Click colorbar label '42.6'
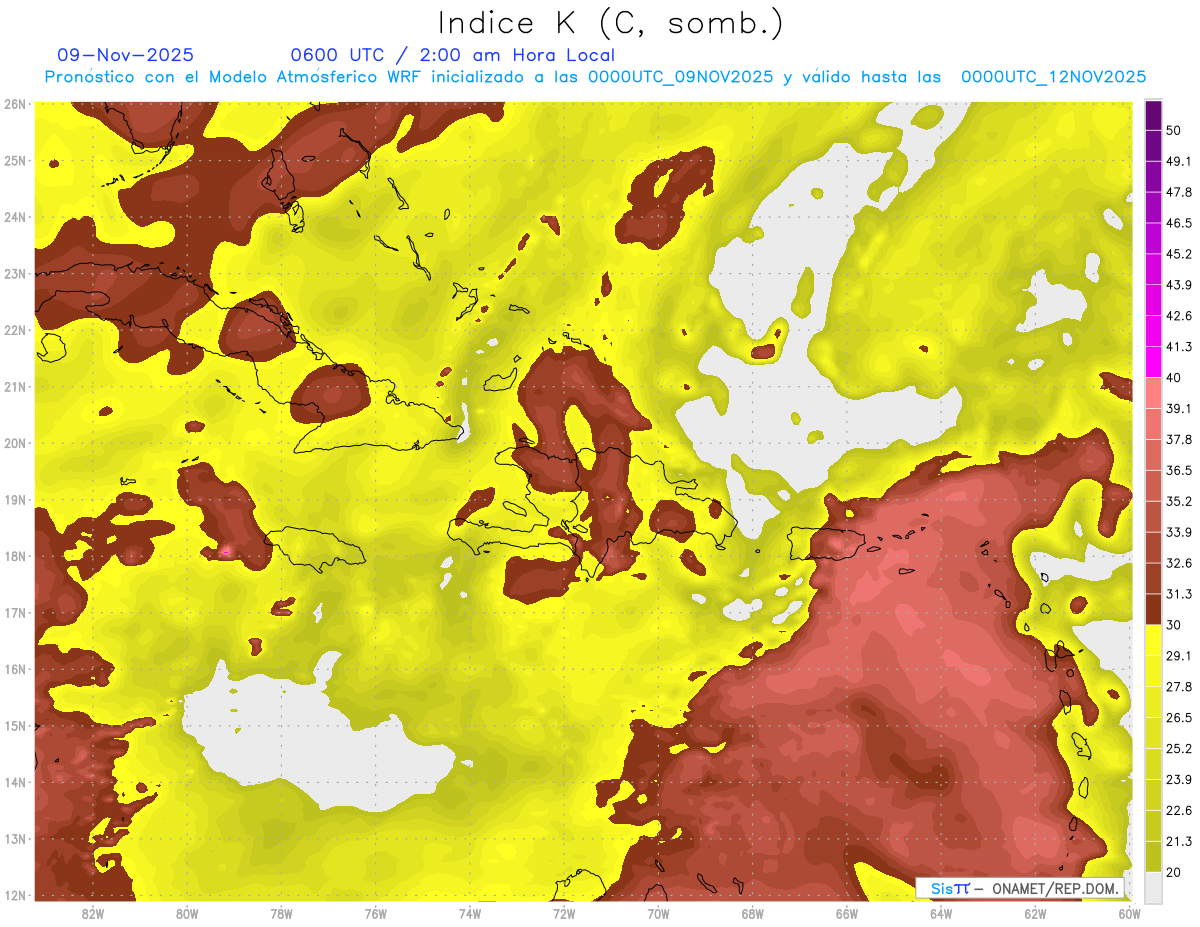Image resolution: width=1200 pixels, height=927 pixels. coord(1179,316)
